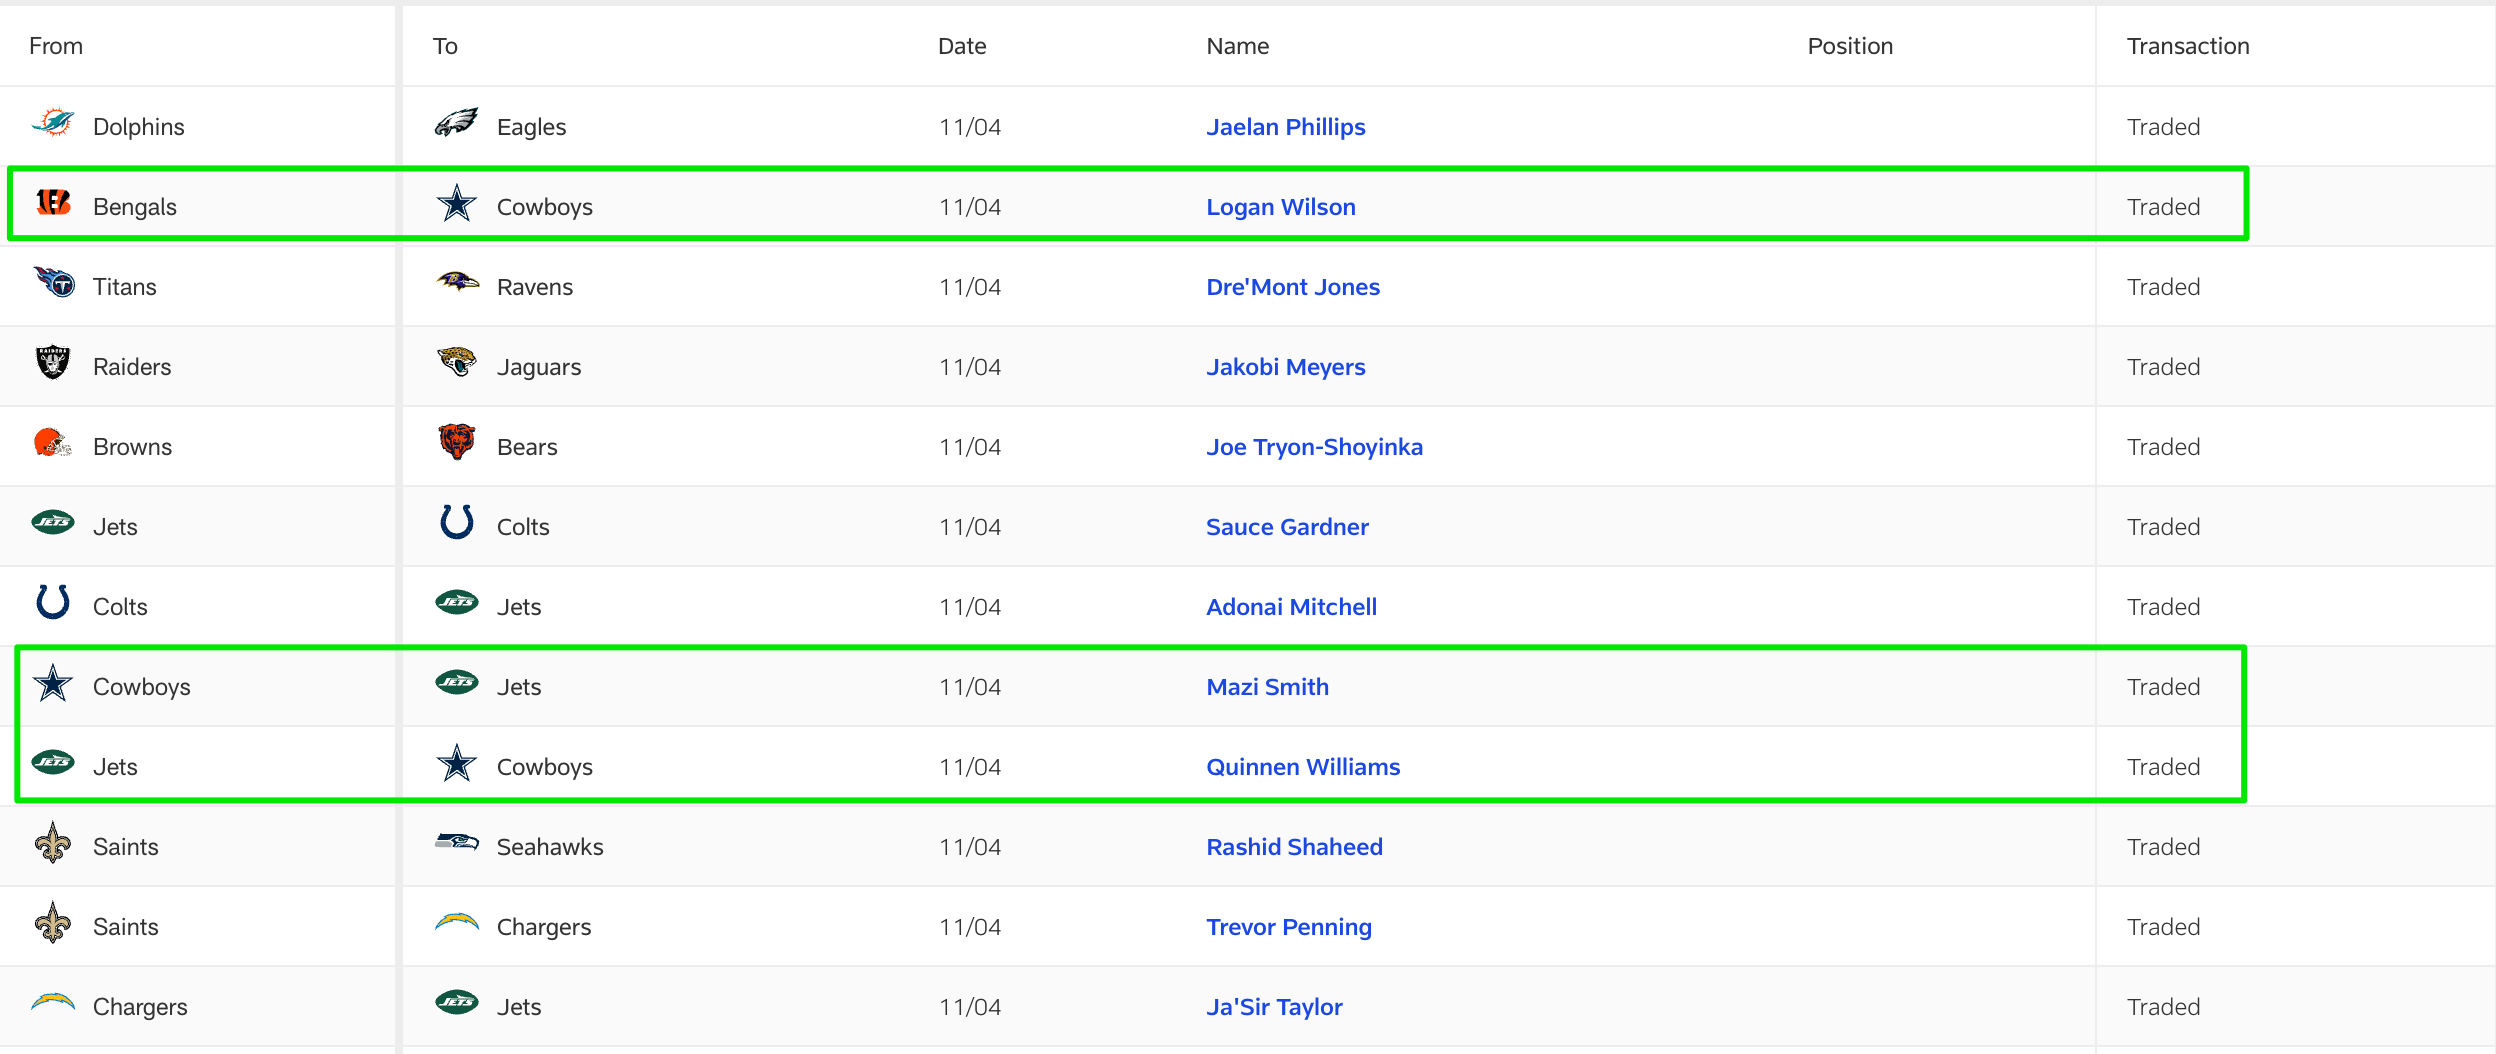Screen dimensions: 2496x1054
Task: Click the Chargers bolt in Ja'Sir Taylor row
Action: click(x=53, y=1002)
